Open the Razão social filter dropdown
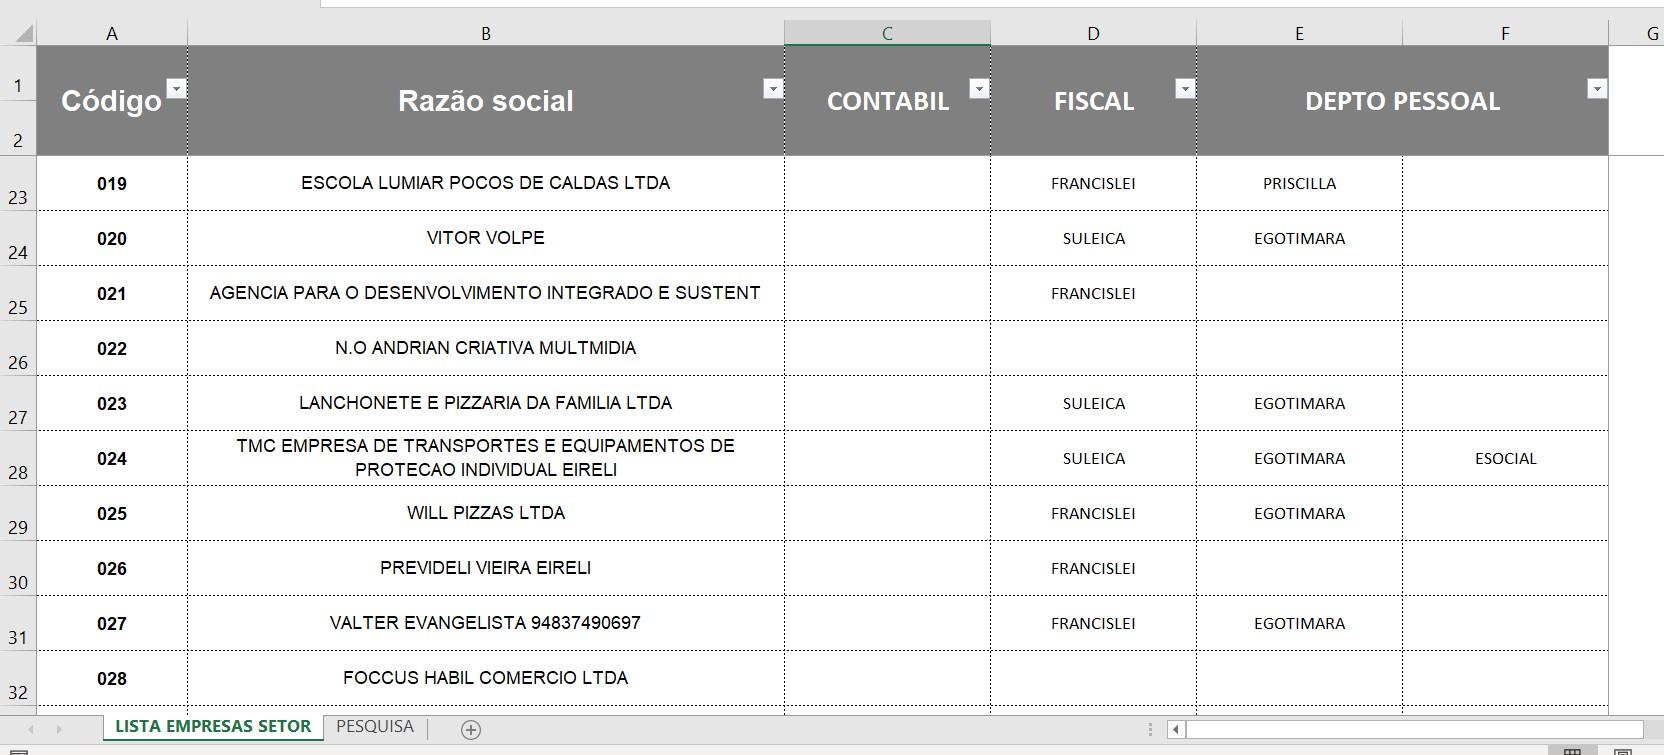This screenshot has width=1664, height=755. pyautogui.click(x=772, y=88)
